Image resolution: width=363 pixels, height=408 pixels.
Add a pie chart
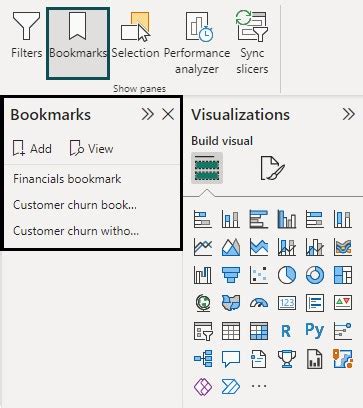point(287,275)
